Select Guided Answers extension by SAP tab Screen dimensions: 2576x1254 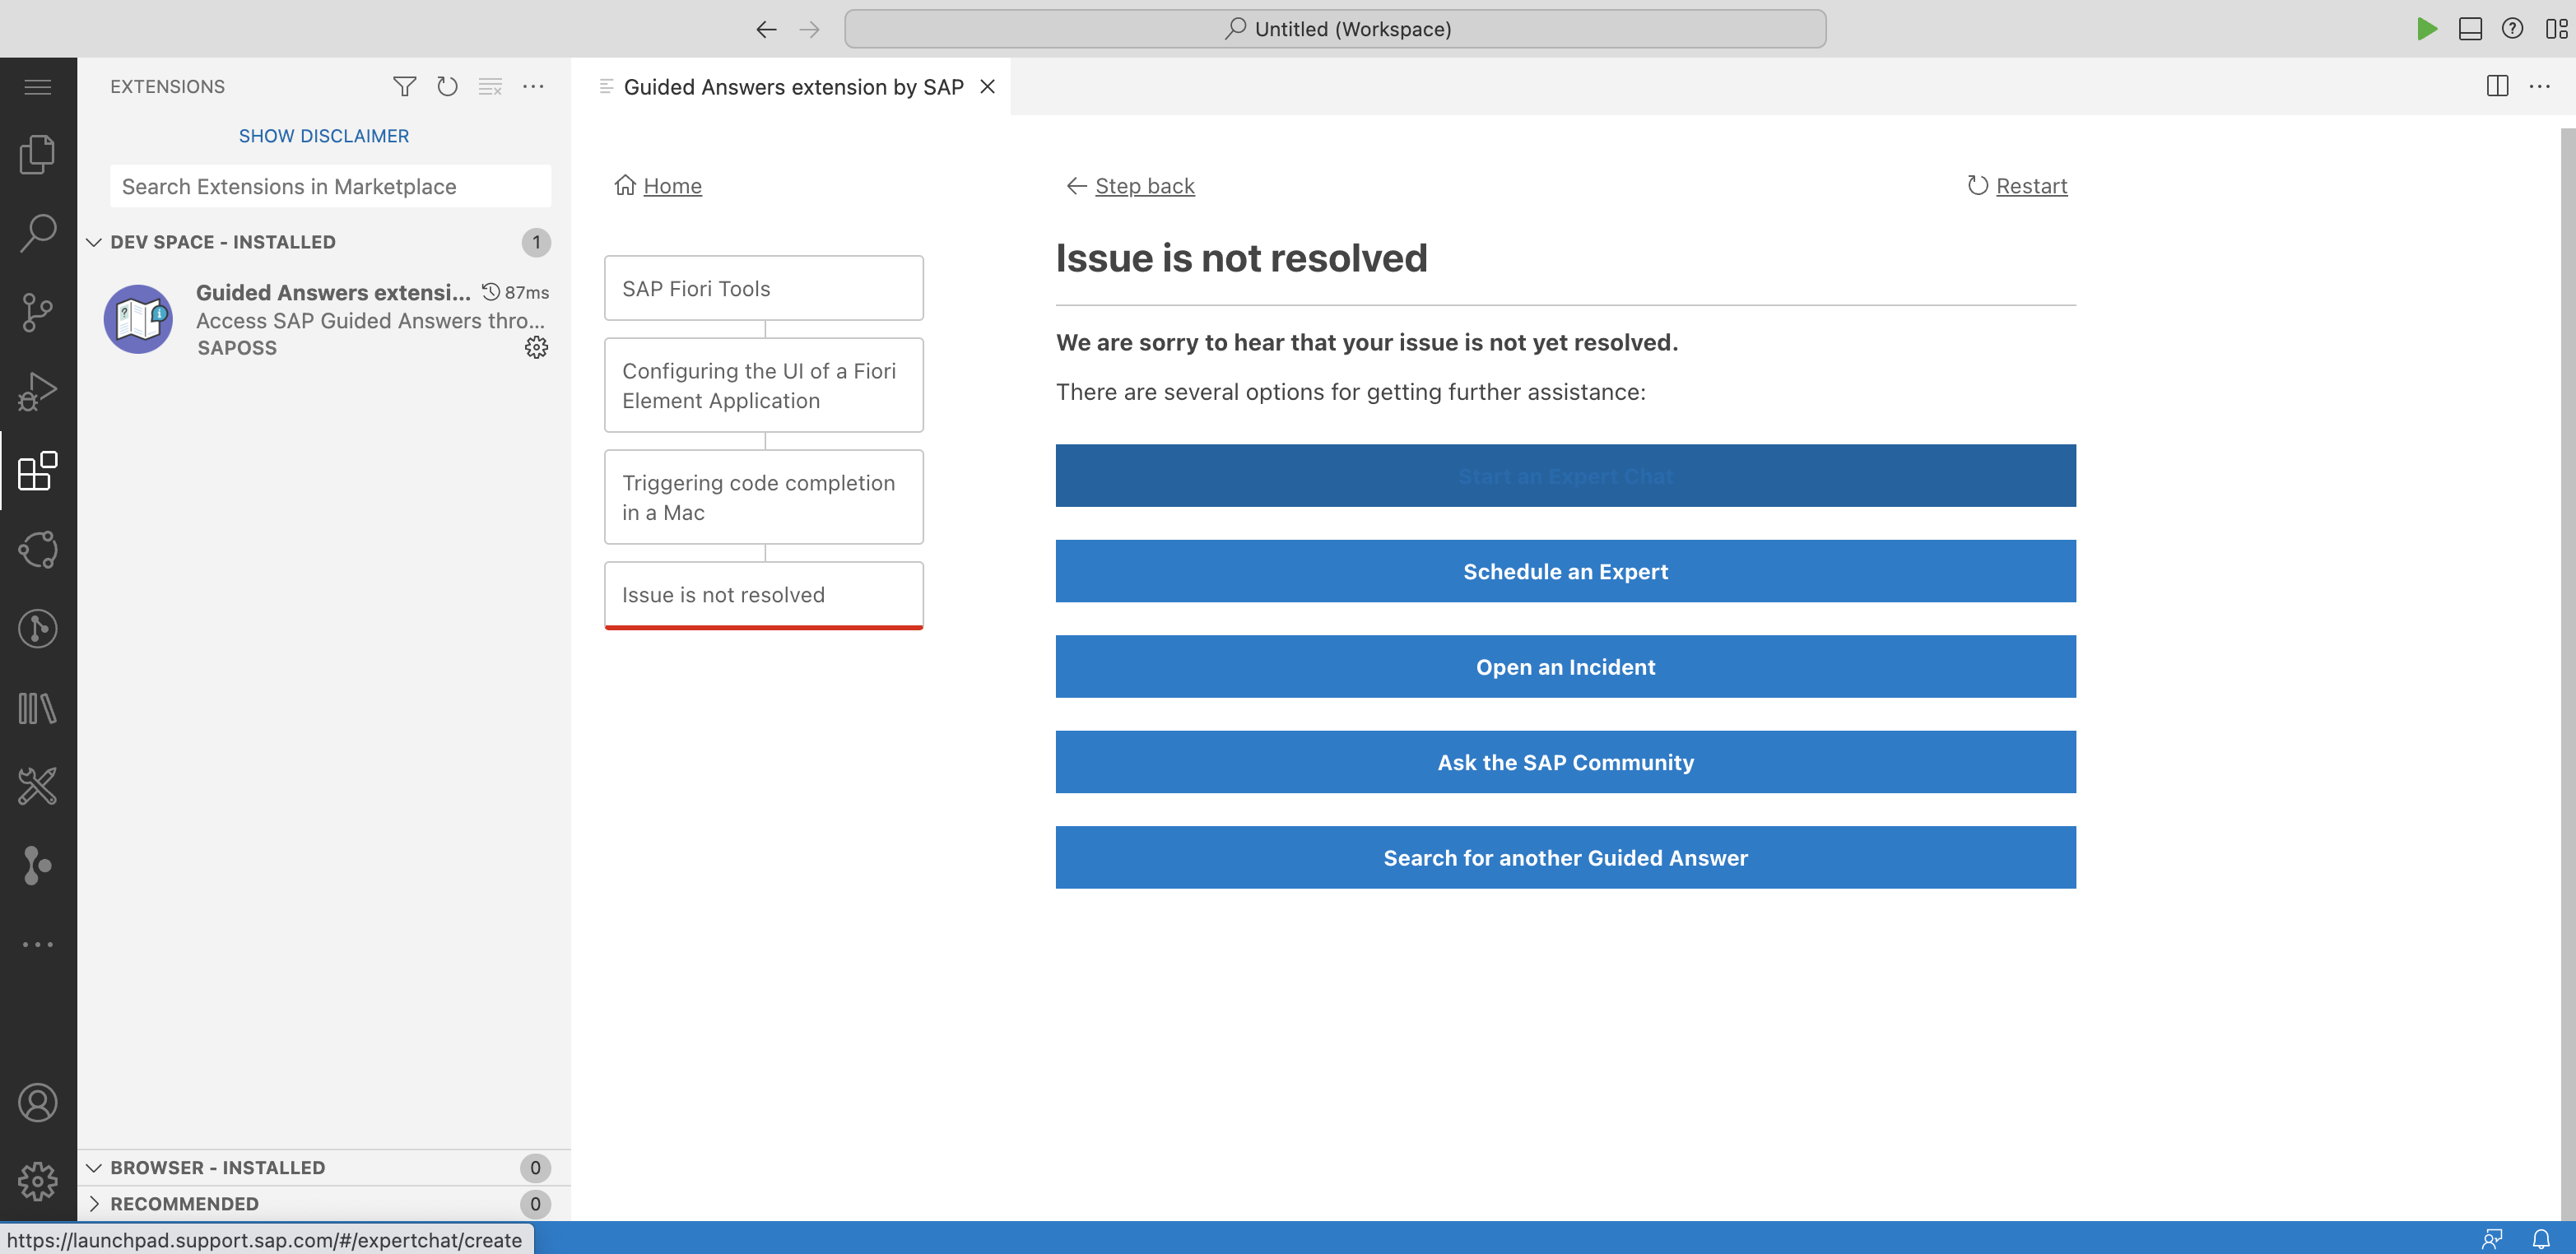click(792, 87)
